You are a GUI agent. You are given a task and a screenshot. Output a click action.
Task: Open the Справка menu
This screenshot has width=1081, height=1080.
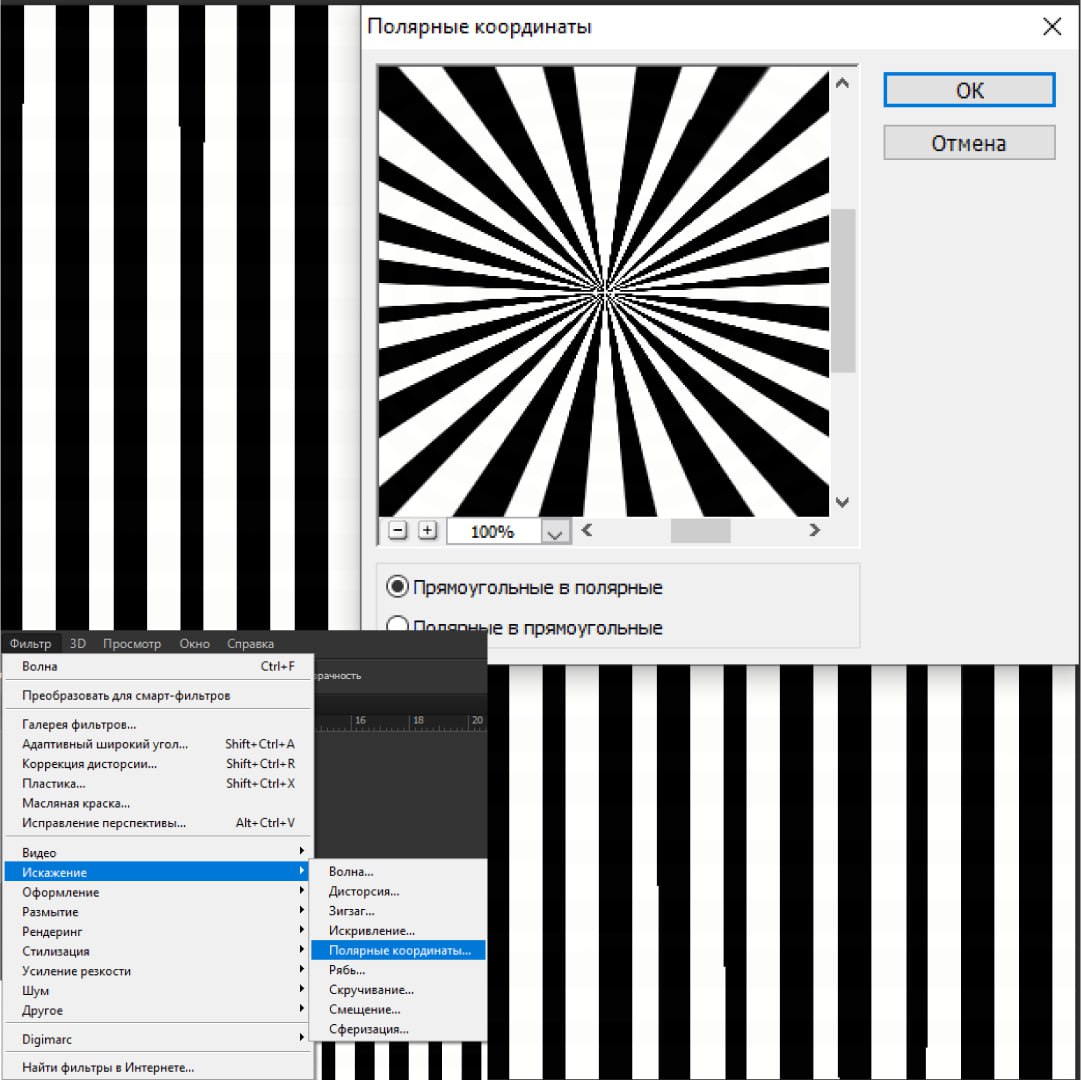point(250,643)
